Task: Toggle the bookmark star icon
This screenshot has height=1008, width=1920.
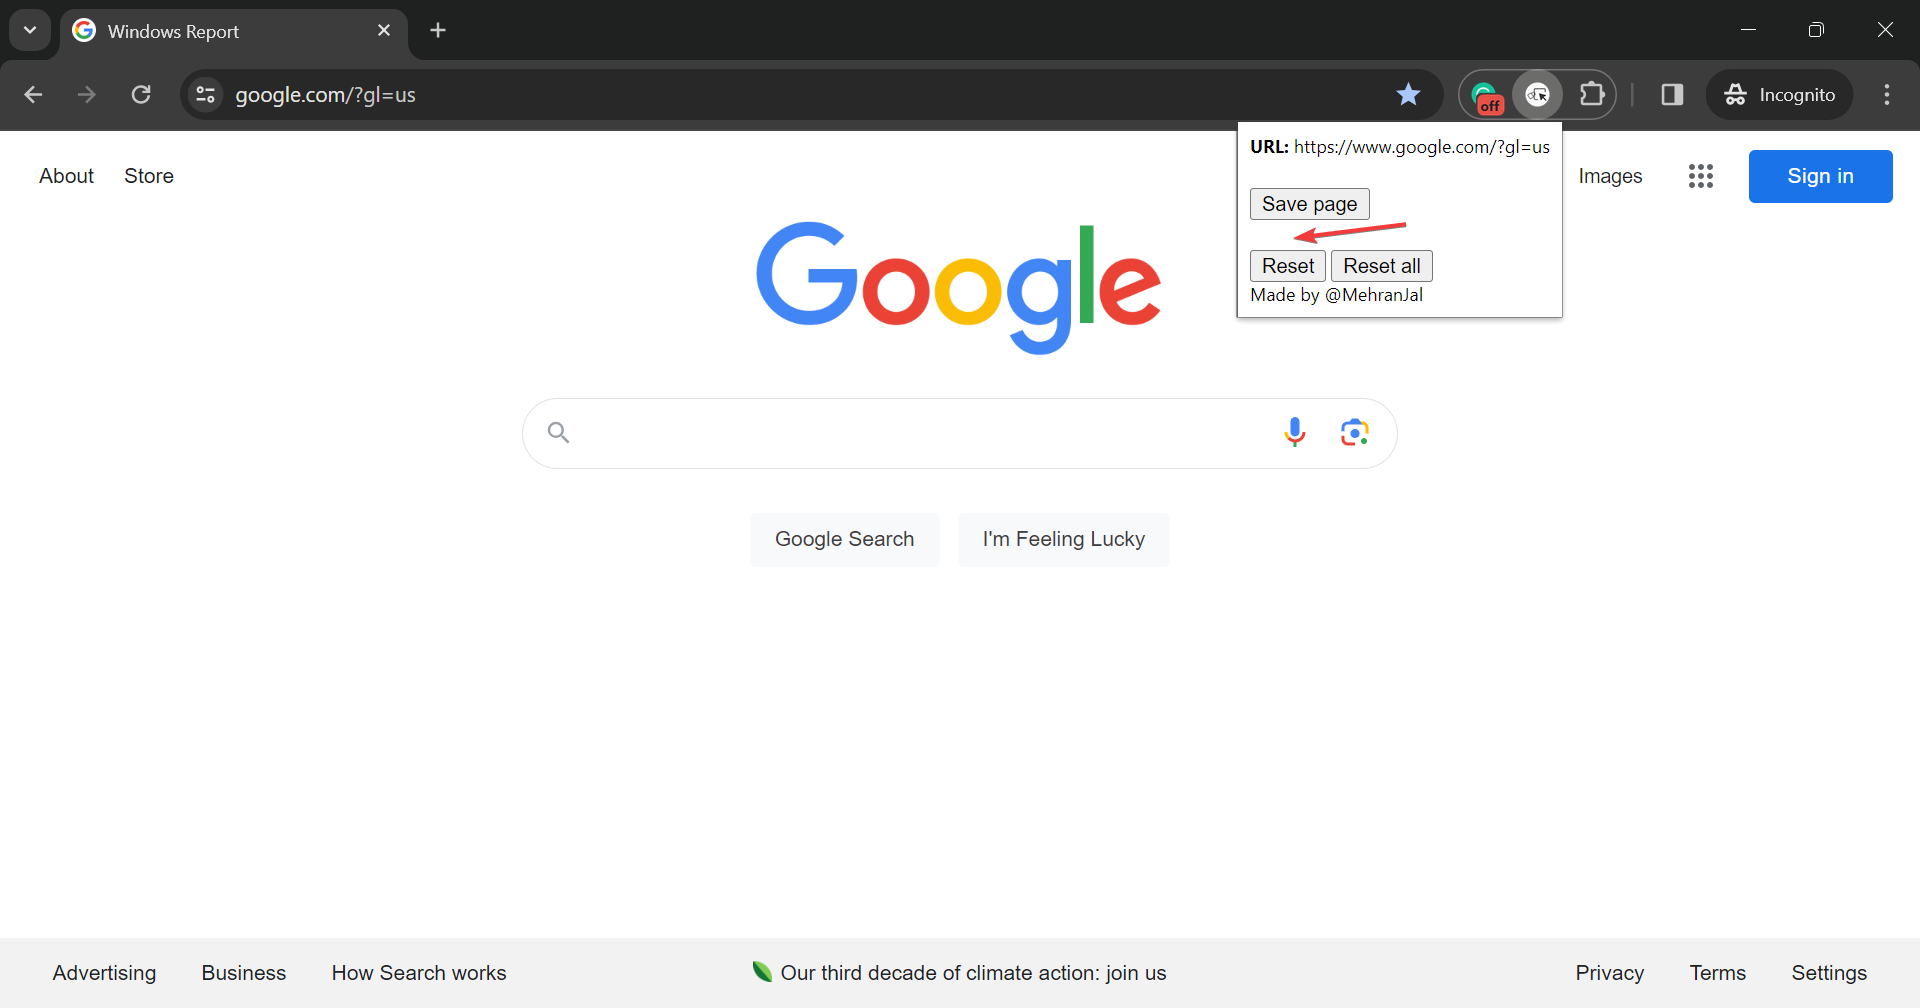Action: 1408,95
